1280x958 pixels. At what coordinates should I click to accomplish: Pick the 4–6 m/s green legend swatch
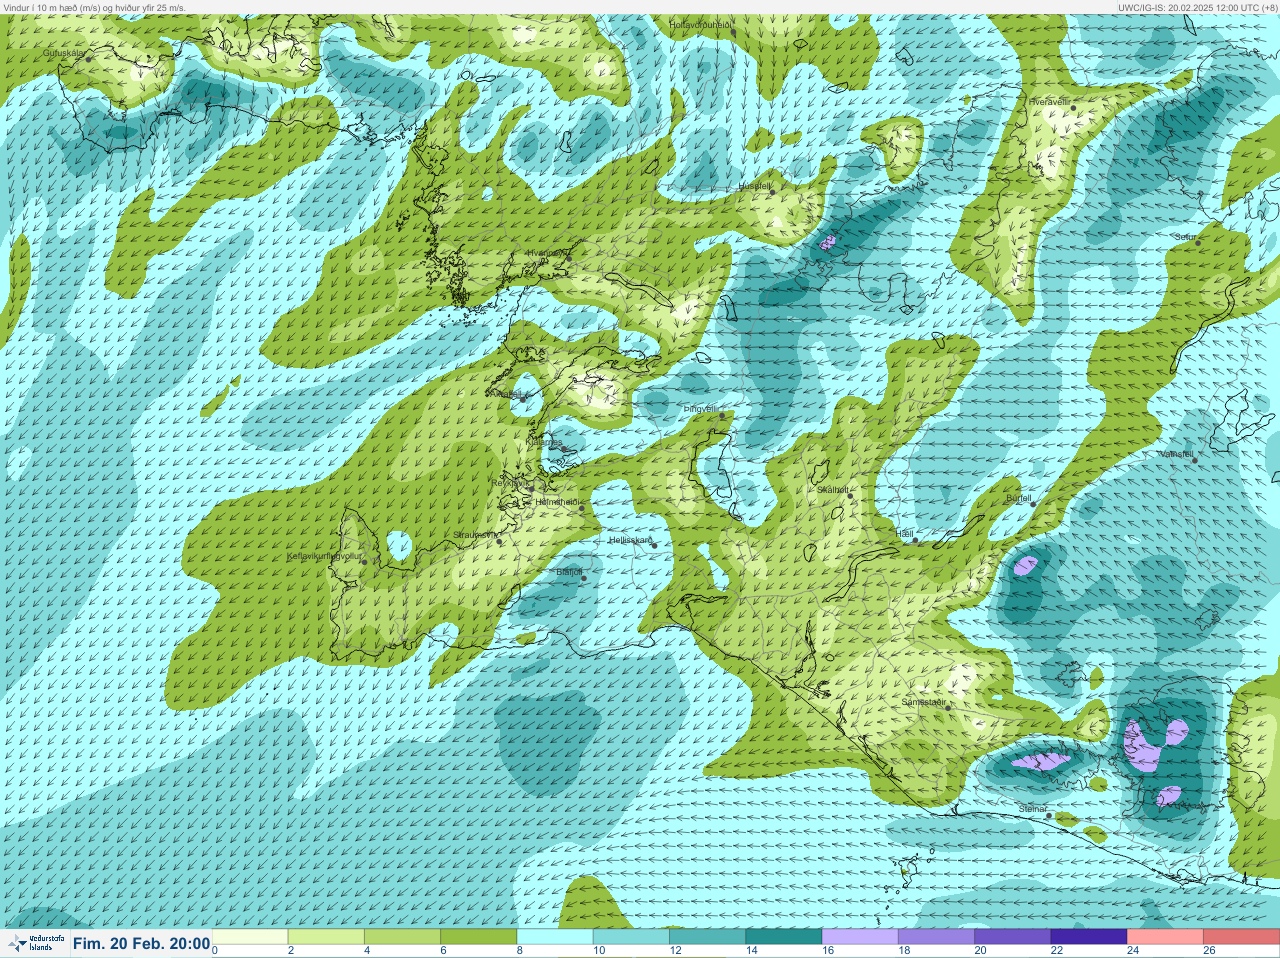tap(402, 936)
